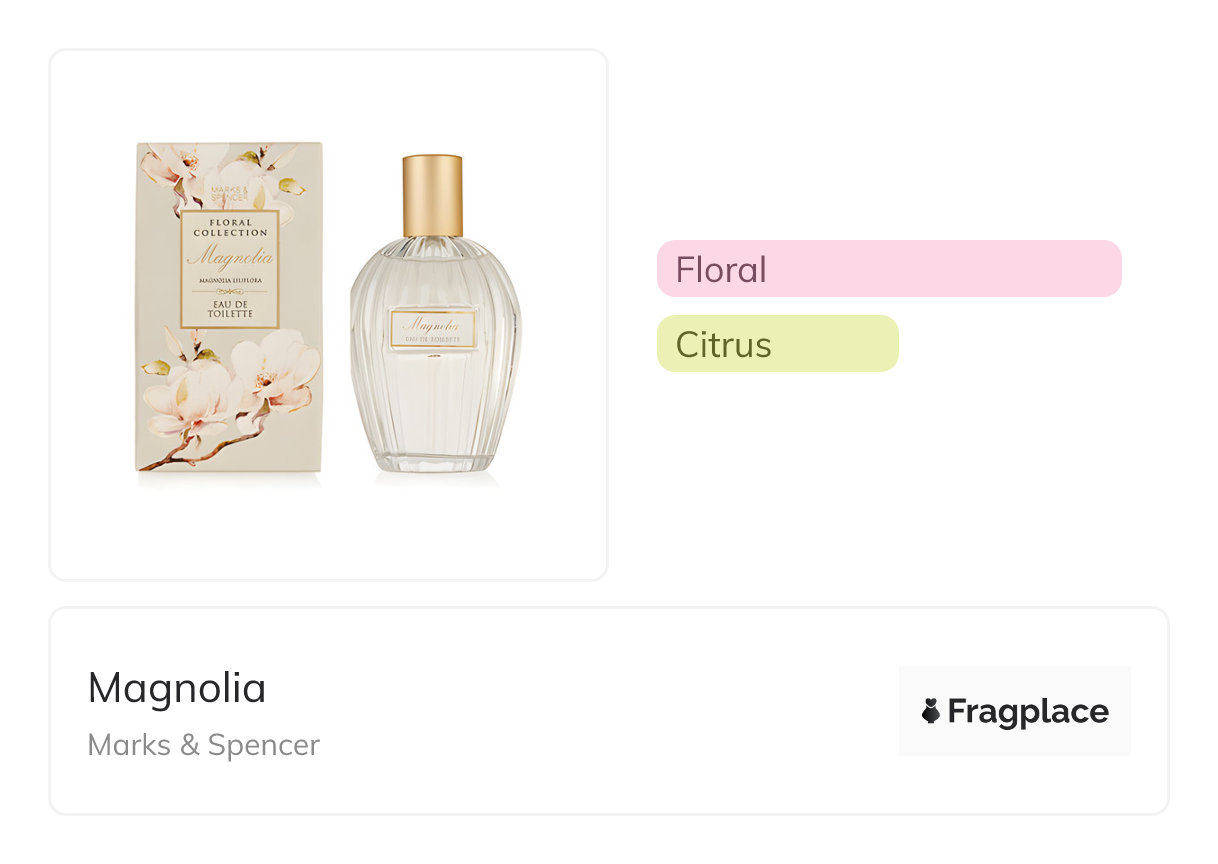Select the pink Floral accord tag
The width and height of the screenshot is (1218, 864).
[888, 269]
